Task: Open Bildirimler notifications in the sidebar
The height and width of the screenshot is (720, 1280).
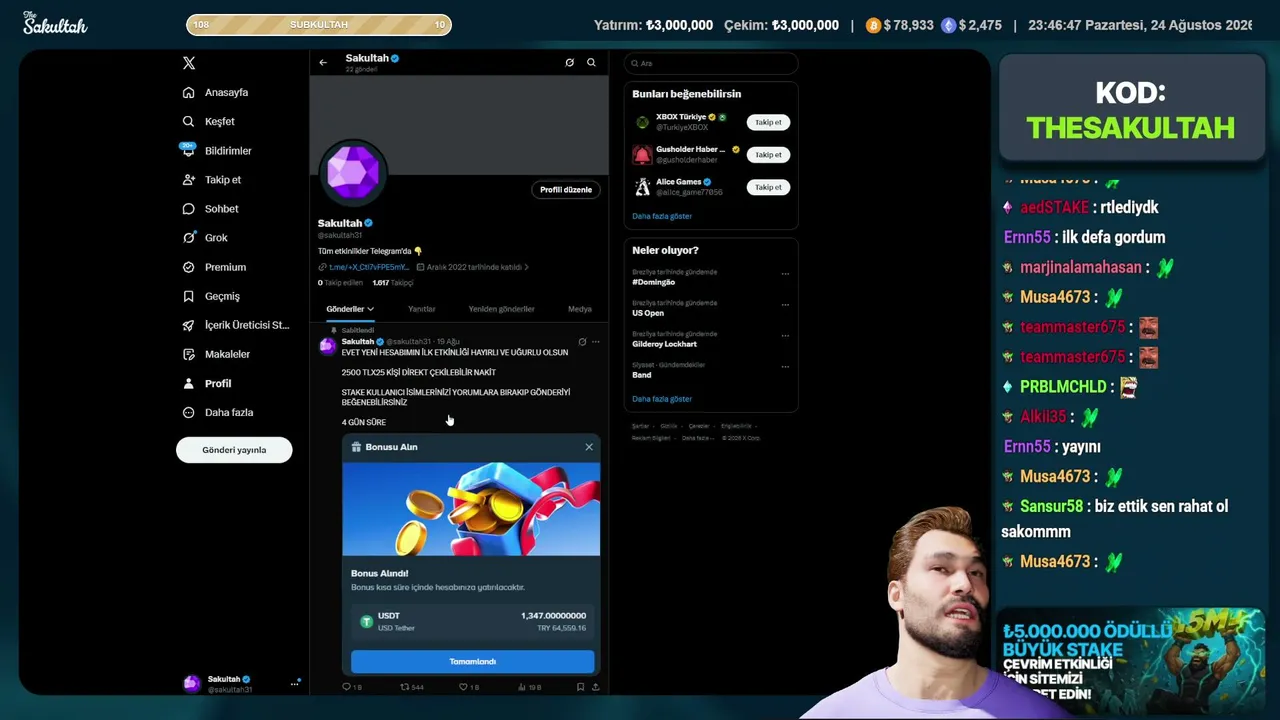Action: point(216,150)
